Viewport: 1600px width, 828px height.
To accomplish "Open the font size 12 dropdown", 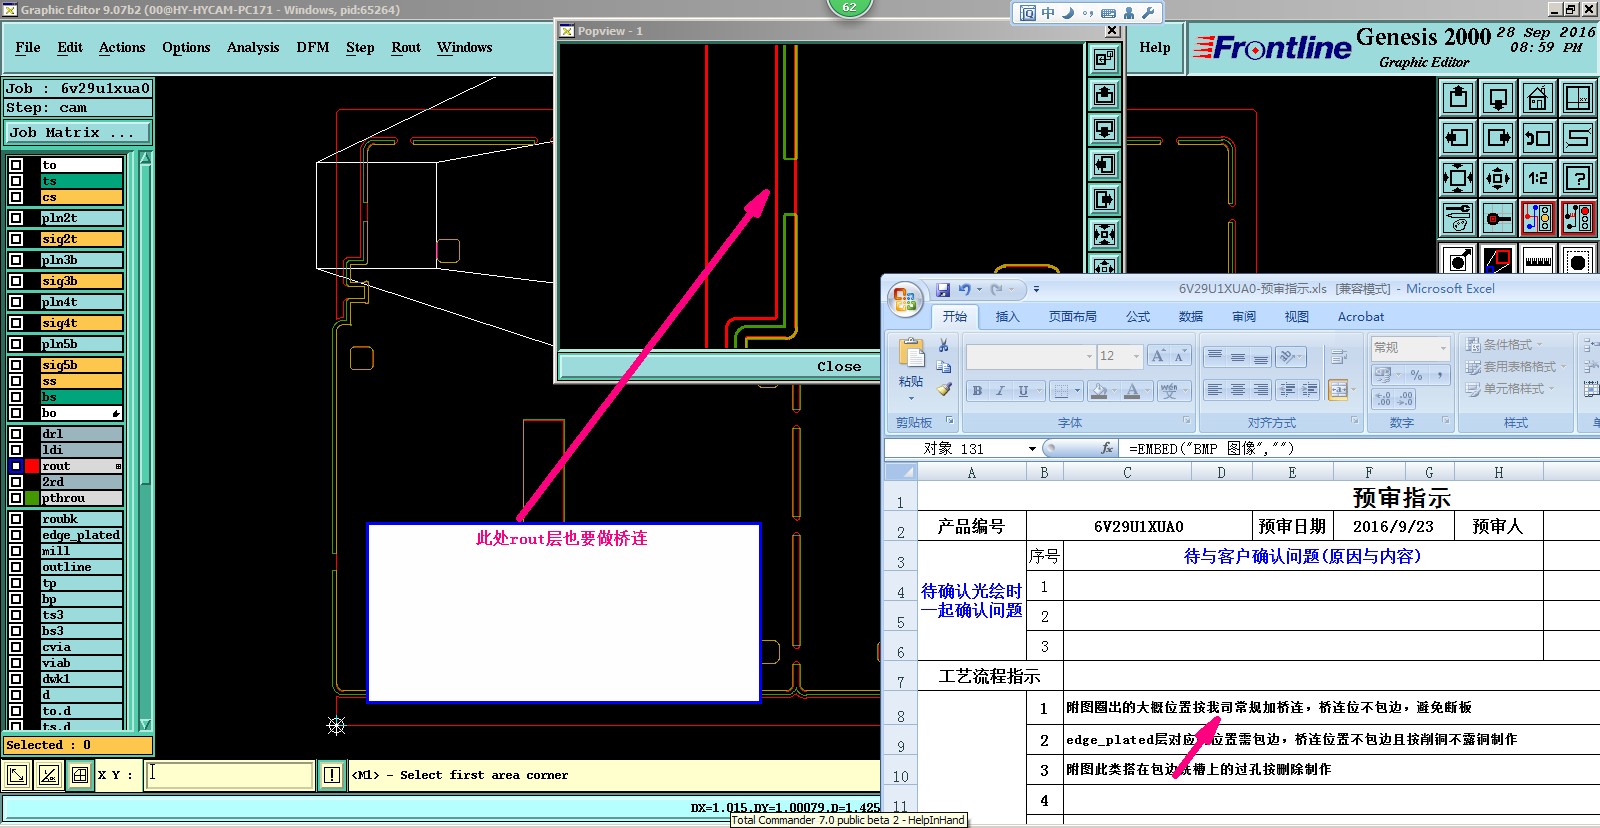I will tap(1136, 356).
